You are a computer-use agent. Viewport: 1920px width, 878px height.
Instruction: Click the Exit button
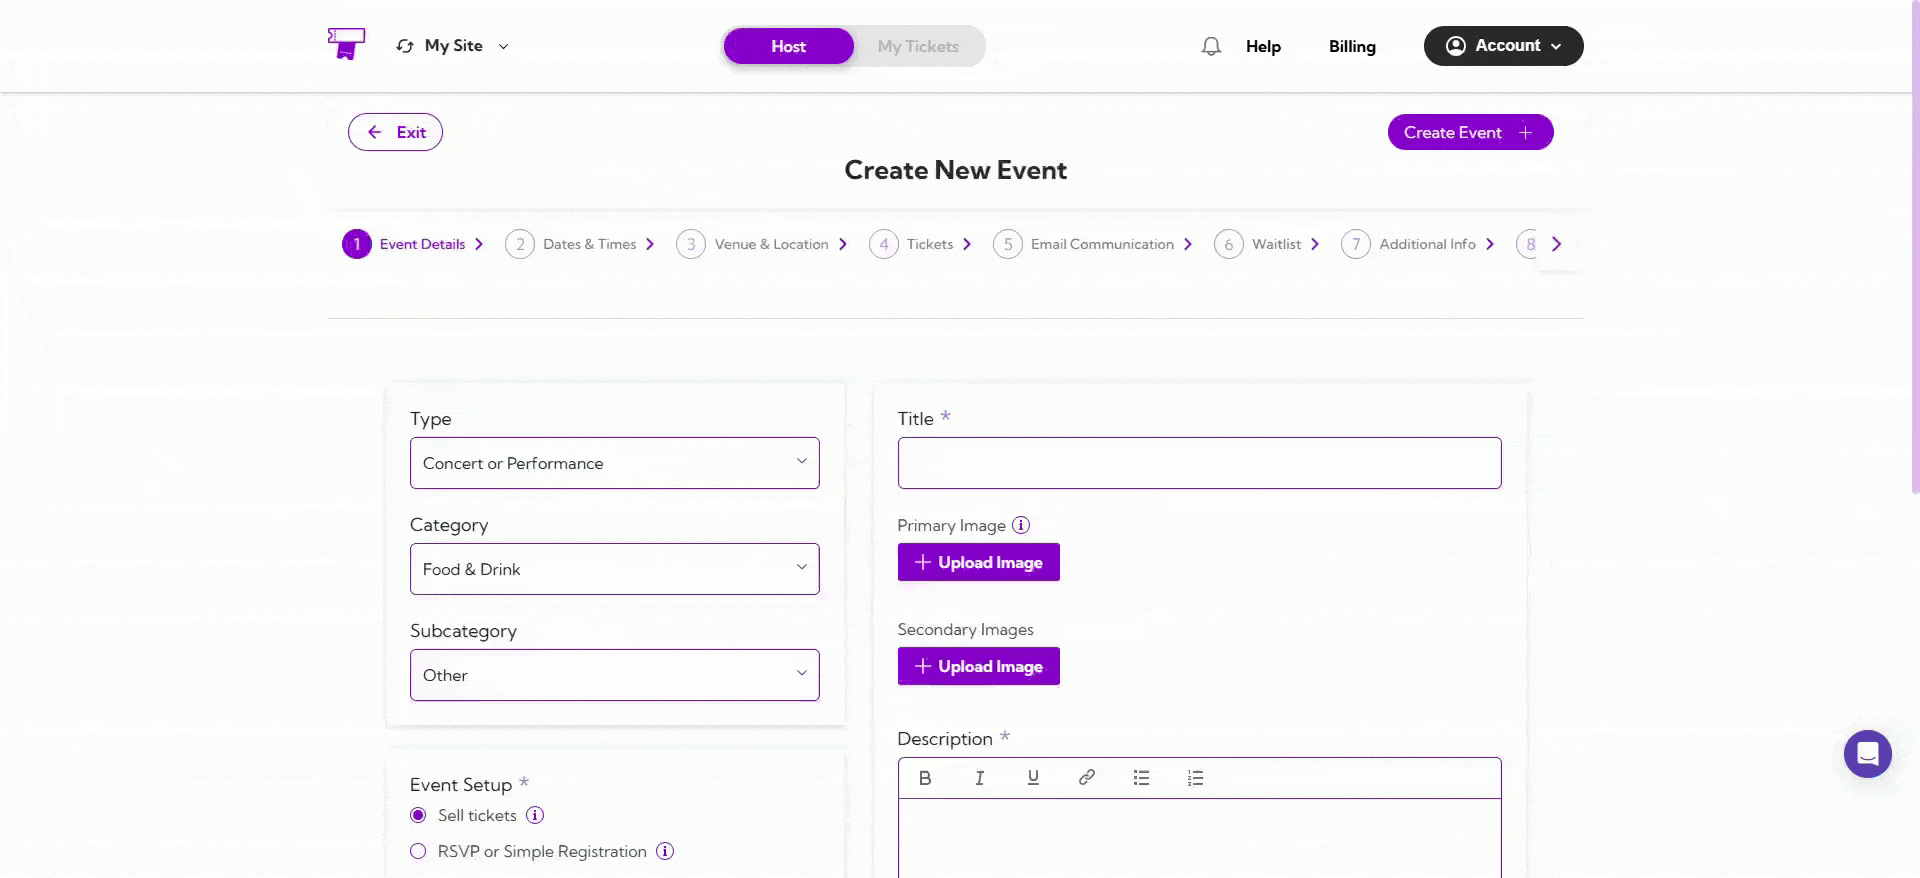(395, 132)
